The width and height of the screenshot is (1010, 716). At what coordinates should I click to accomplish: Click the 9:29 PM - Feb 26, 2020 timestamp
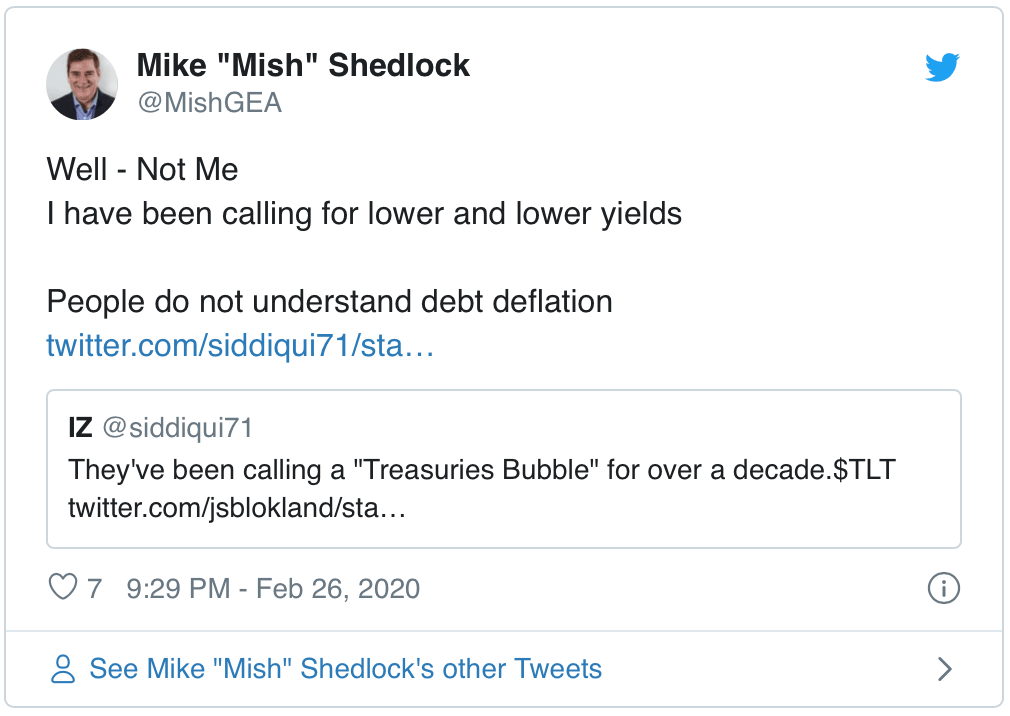pyautogui.click(x=273, y=588)
